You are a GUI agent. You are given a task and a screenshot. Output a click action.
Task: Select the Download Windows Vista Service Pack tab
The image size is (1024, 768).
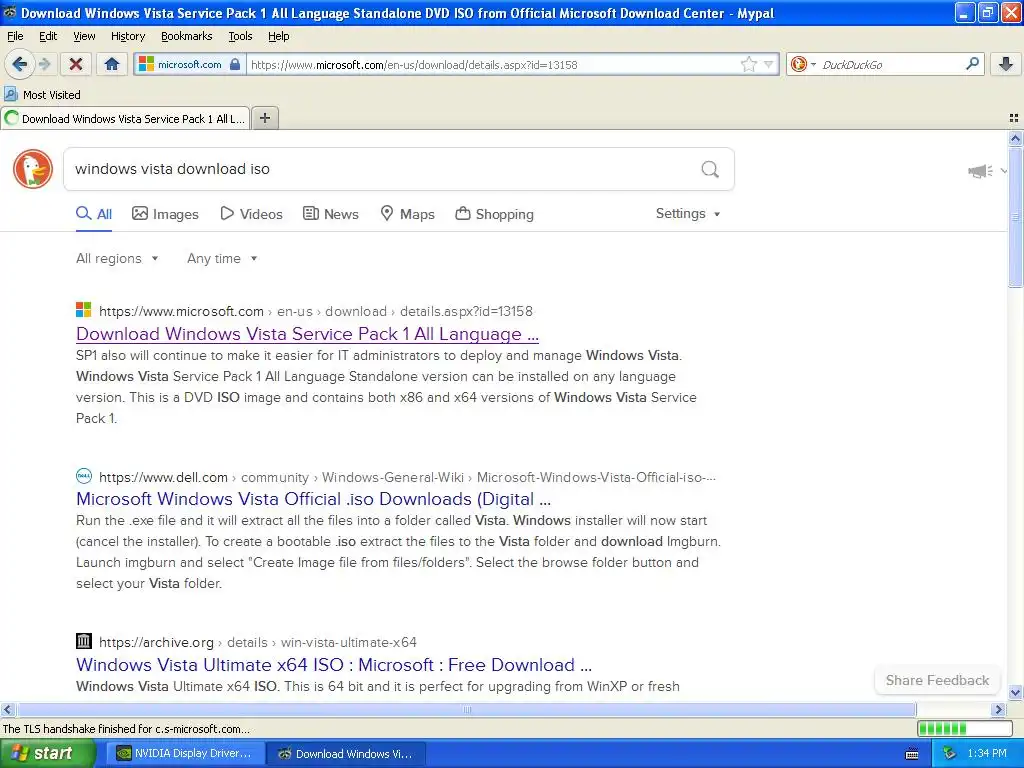(x=125, y=118)
